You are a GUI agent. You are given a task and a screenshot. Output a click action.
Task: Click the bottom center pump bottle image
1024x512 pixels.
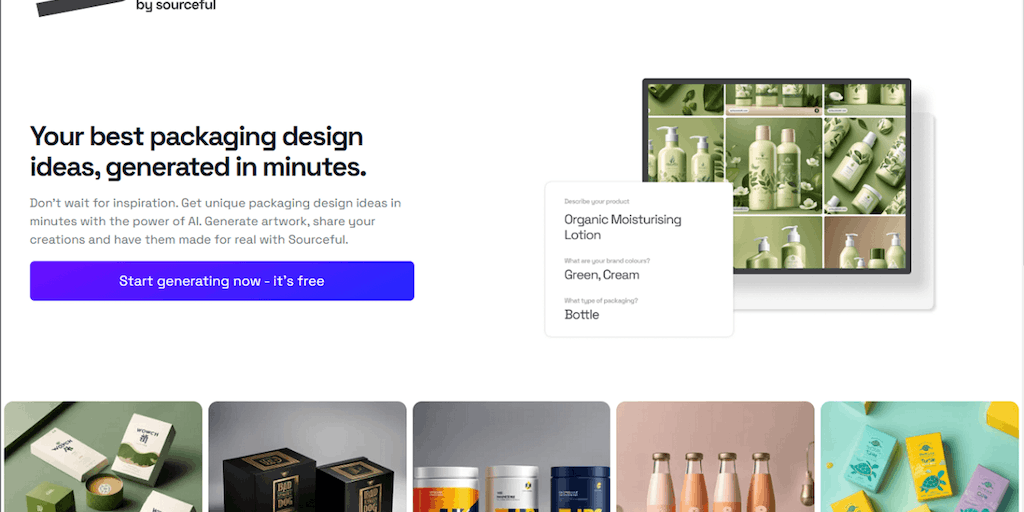pyautogui.click(x=778, y=242)
